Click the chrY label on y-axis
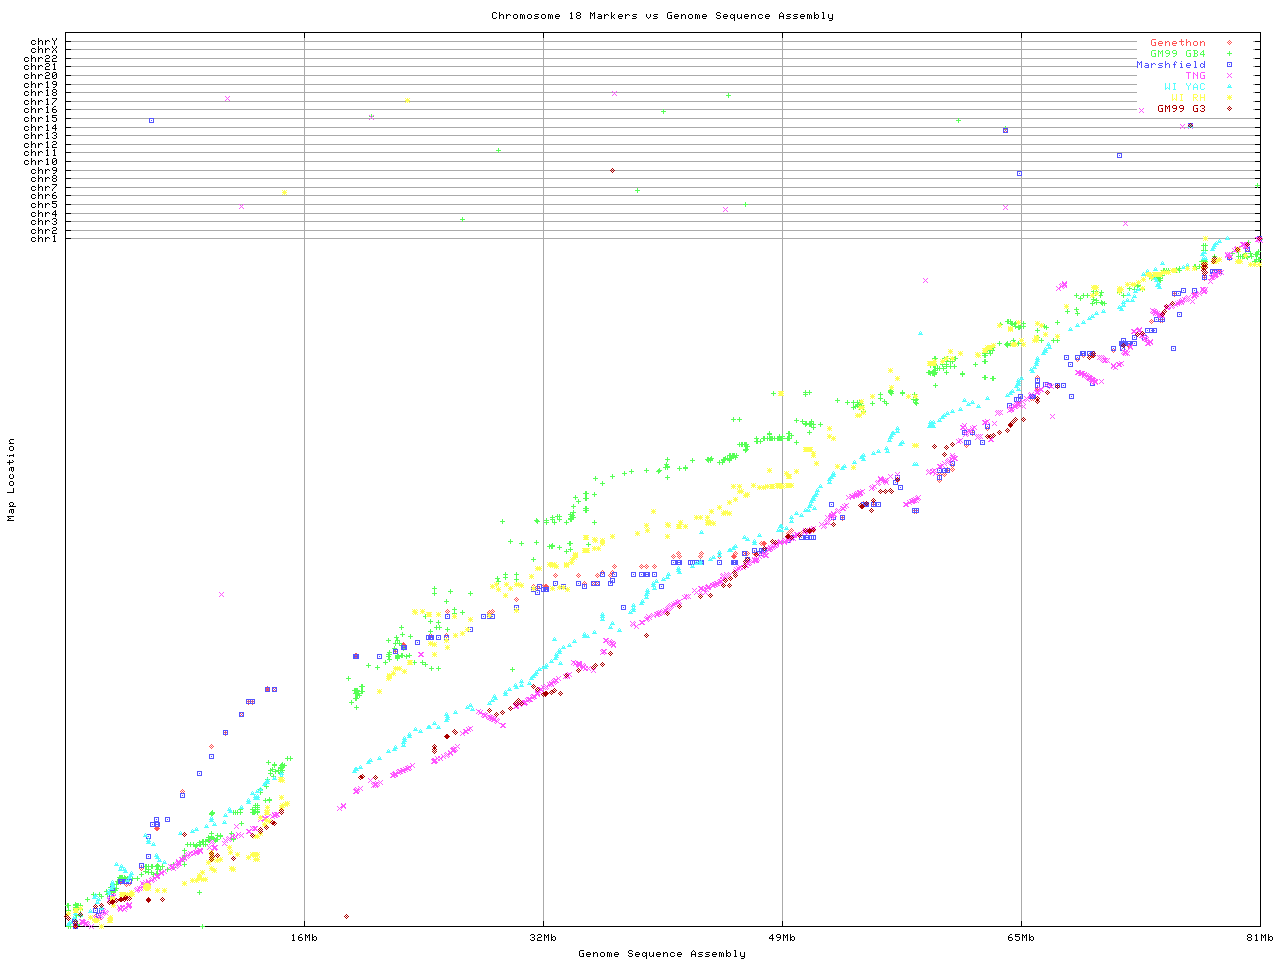1280x960 pixels. tap(44, 42)
